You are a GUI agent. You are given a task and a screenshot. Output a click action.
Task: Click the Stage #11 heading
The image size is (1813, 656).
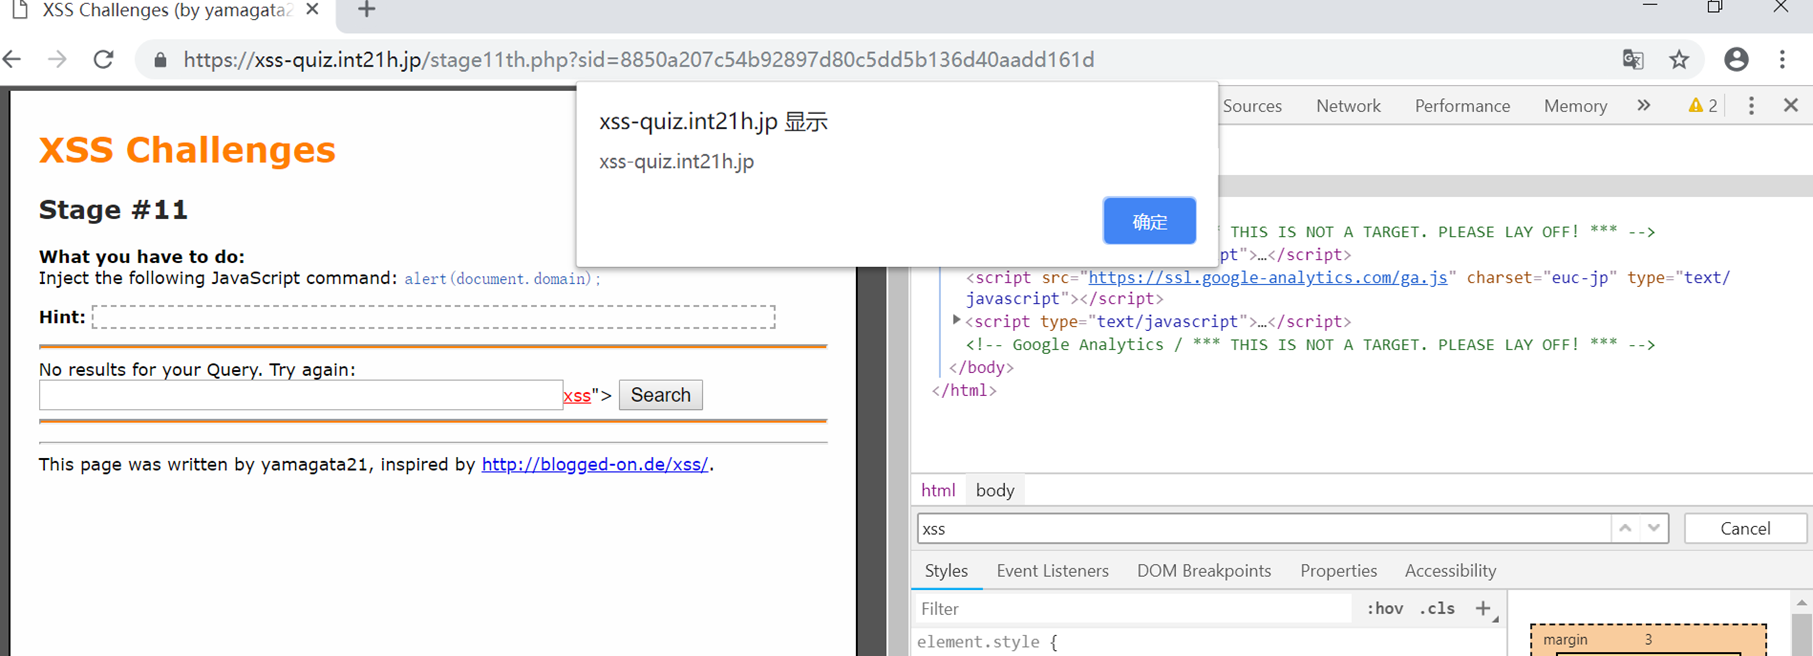tap(113, 210)
